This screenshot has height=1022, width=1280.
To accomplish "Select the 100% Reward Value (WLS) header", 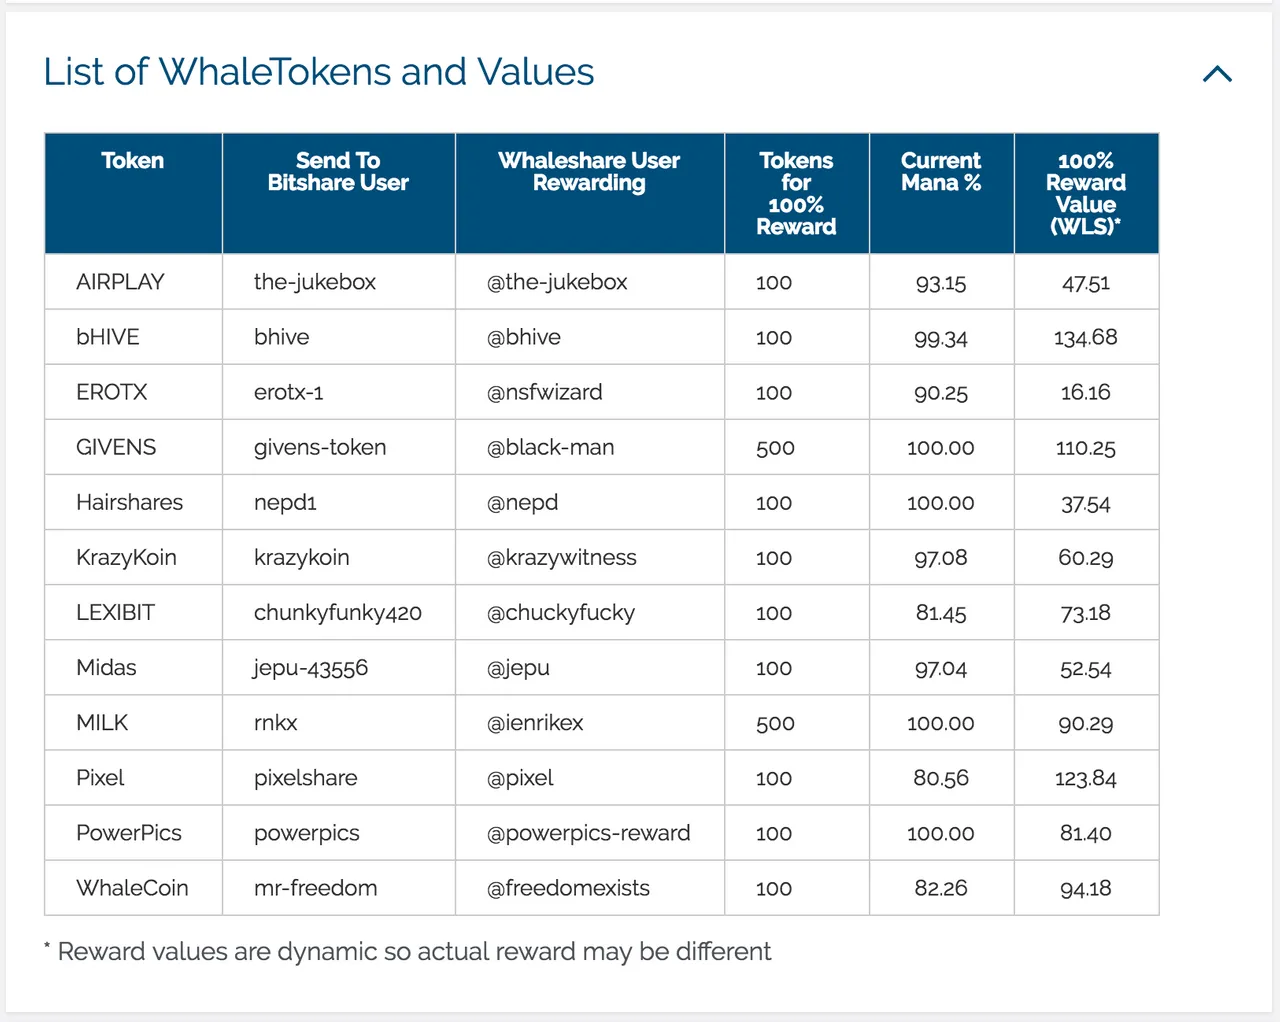I will coord(1086,193).
